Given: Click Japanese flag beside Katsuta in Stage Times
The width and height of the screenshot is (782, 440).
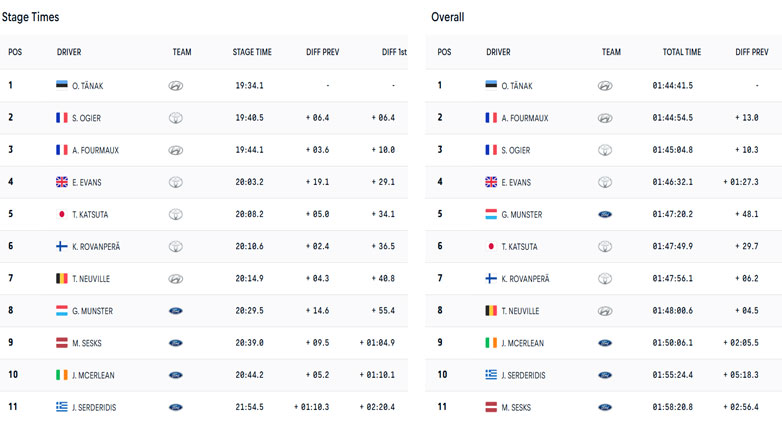Looking at the screenshot, I should pos(63,214).
